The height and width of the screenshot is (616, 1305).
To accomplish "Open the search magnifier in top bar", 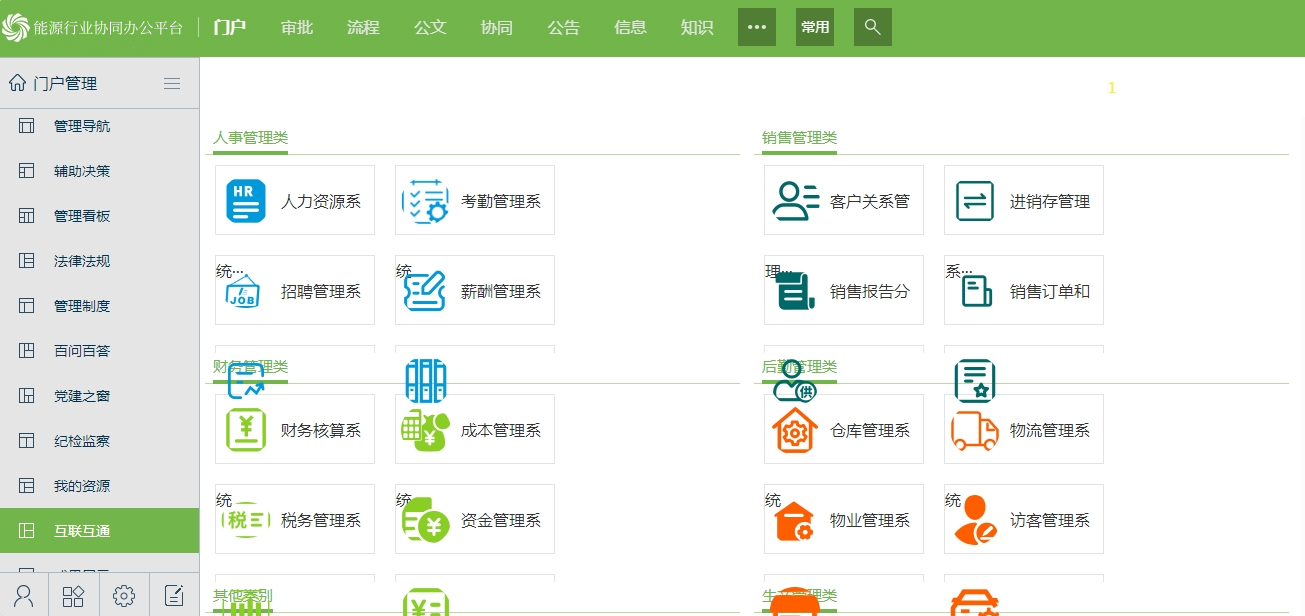I will click(872, 27).
